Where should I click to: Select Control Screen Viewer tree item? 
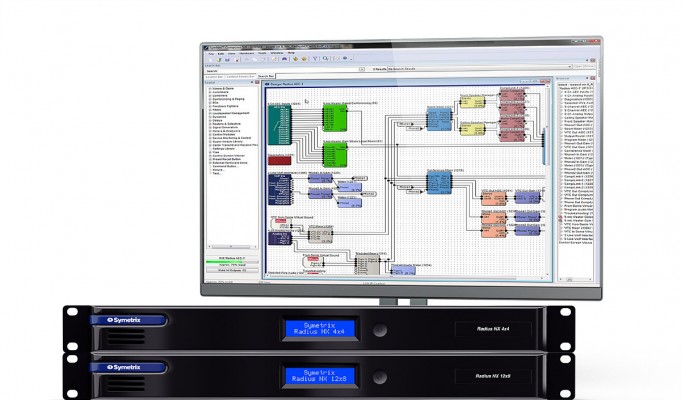click(x=229, y=155)
